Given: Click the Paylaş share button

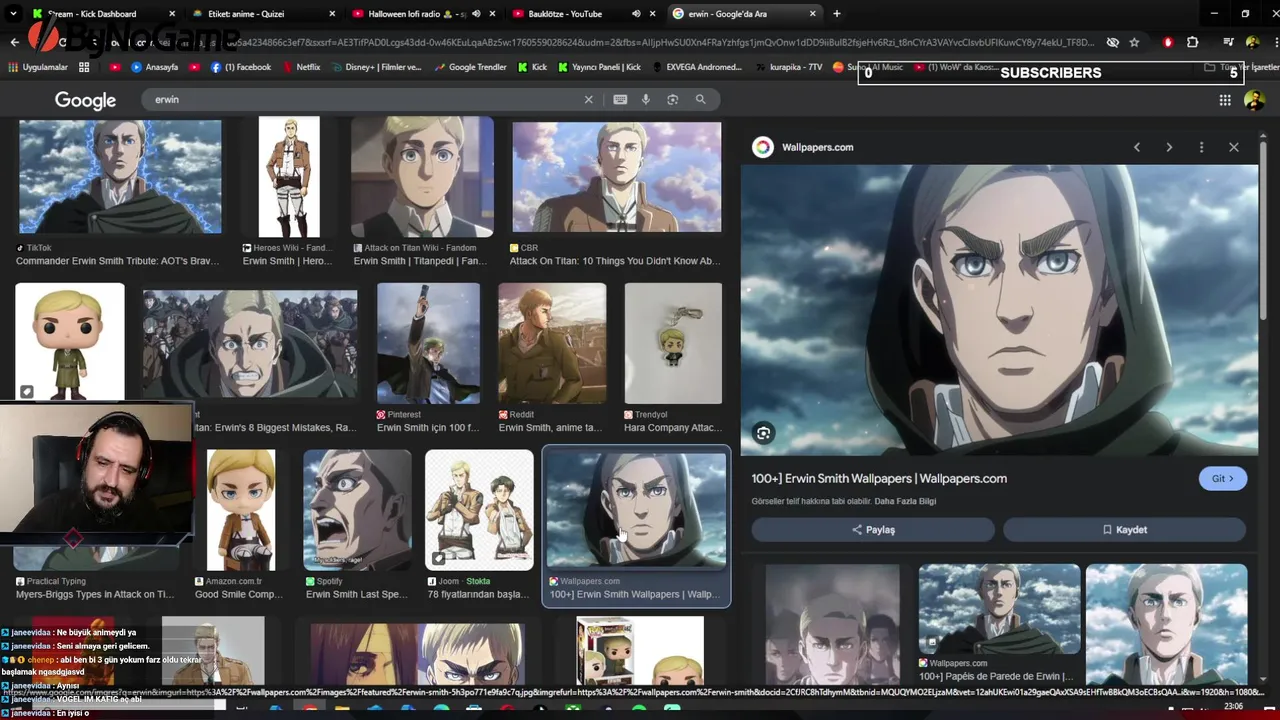Looking at the screenshot, I should click(873, 529).
